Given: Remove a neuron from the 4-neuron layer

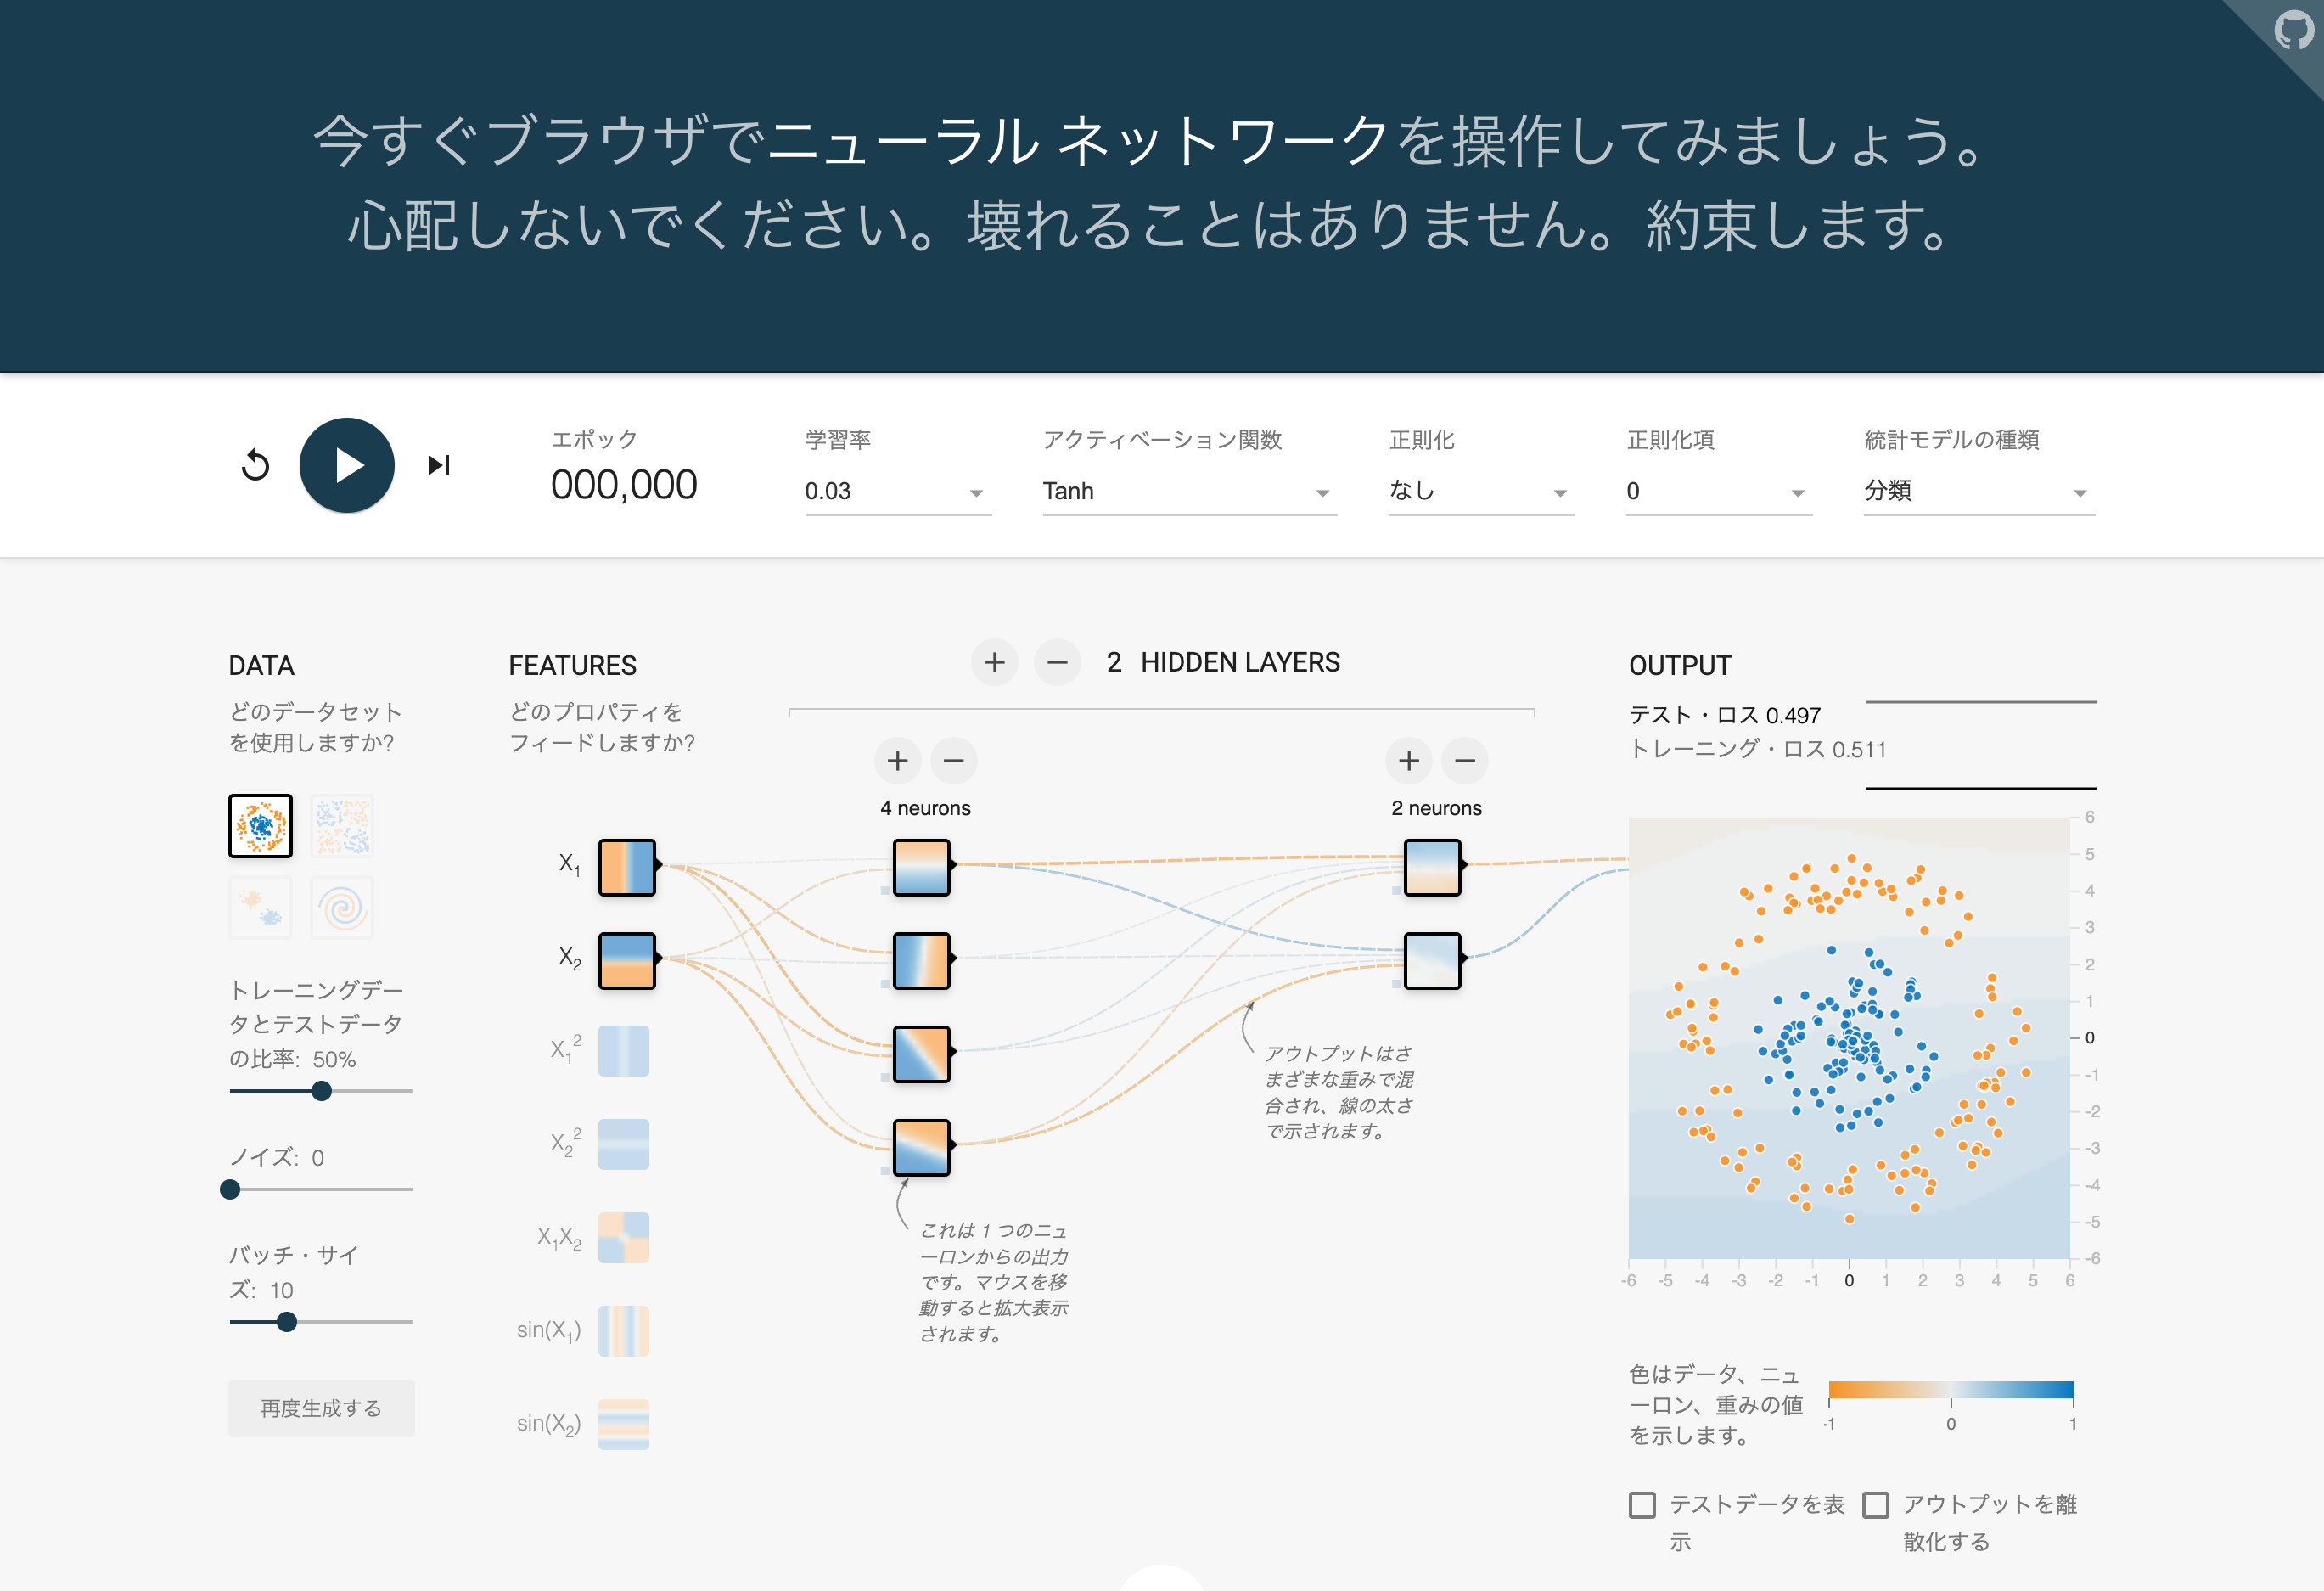Looking at the screenshot, I should point(953,760).
